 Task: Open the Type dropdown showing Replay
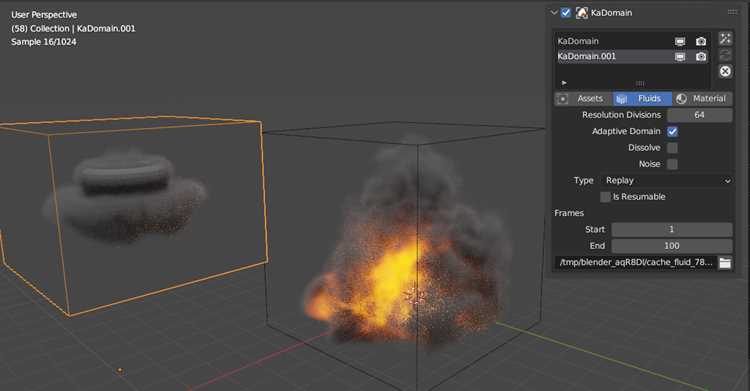[x=667, y=180]
